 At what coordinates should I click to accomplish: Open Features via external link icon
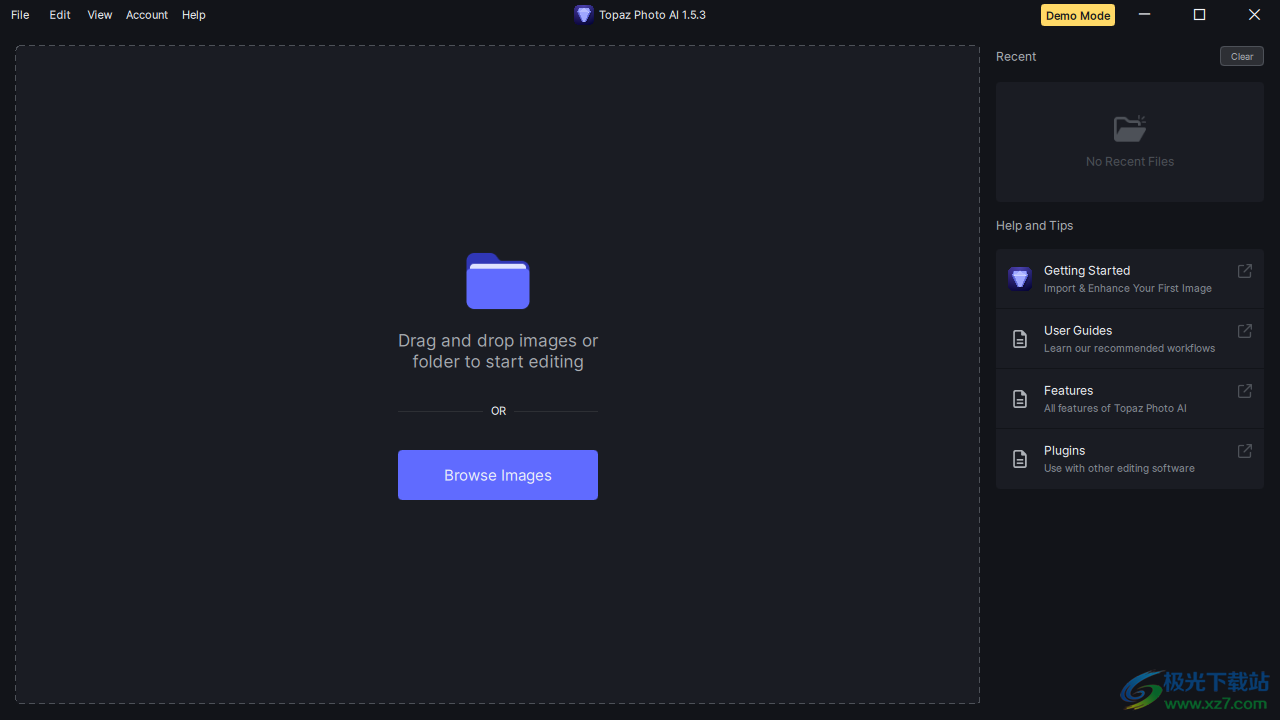click(1245, 391)
